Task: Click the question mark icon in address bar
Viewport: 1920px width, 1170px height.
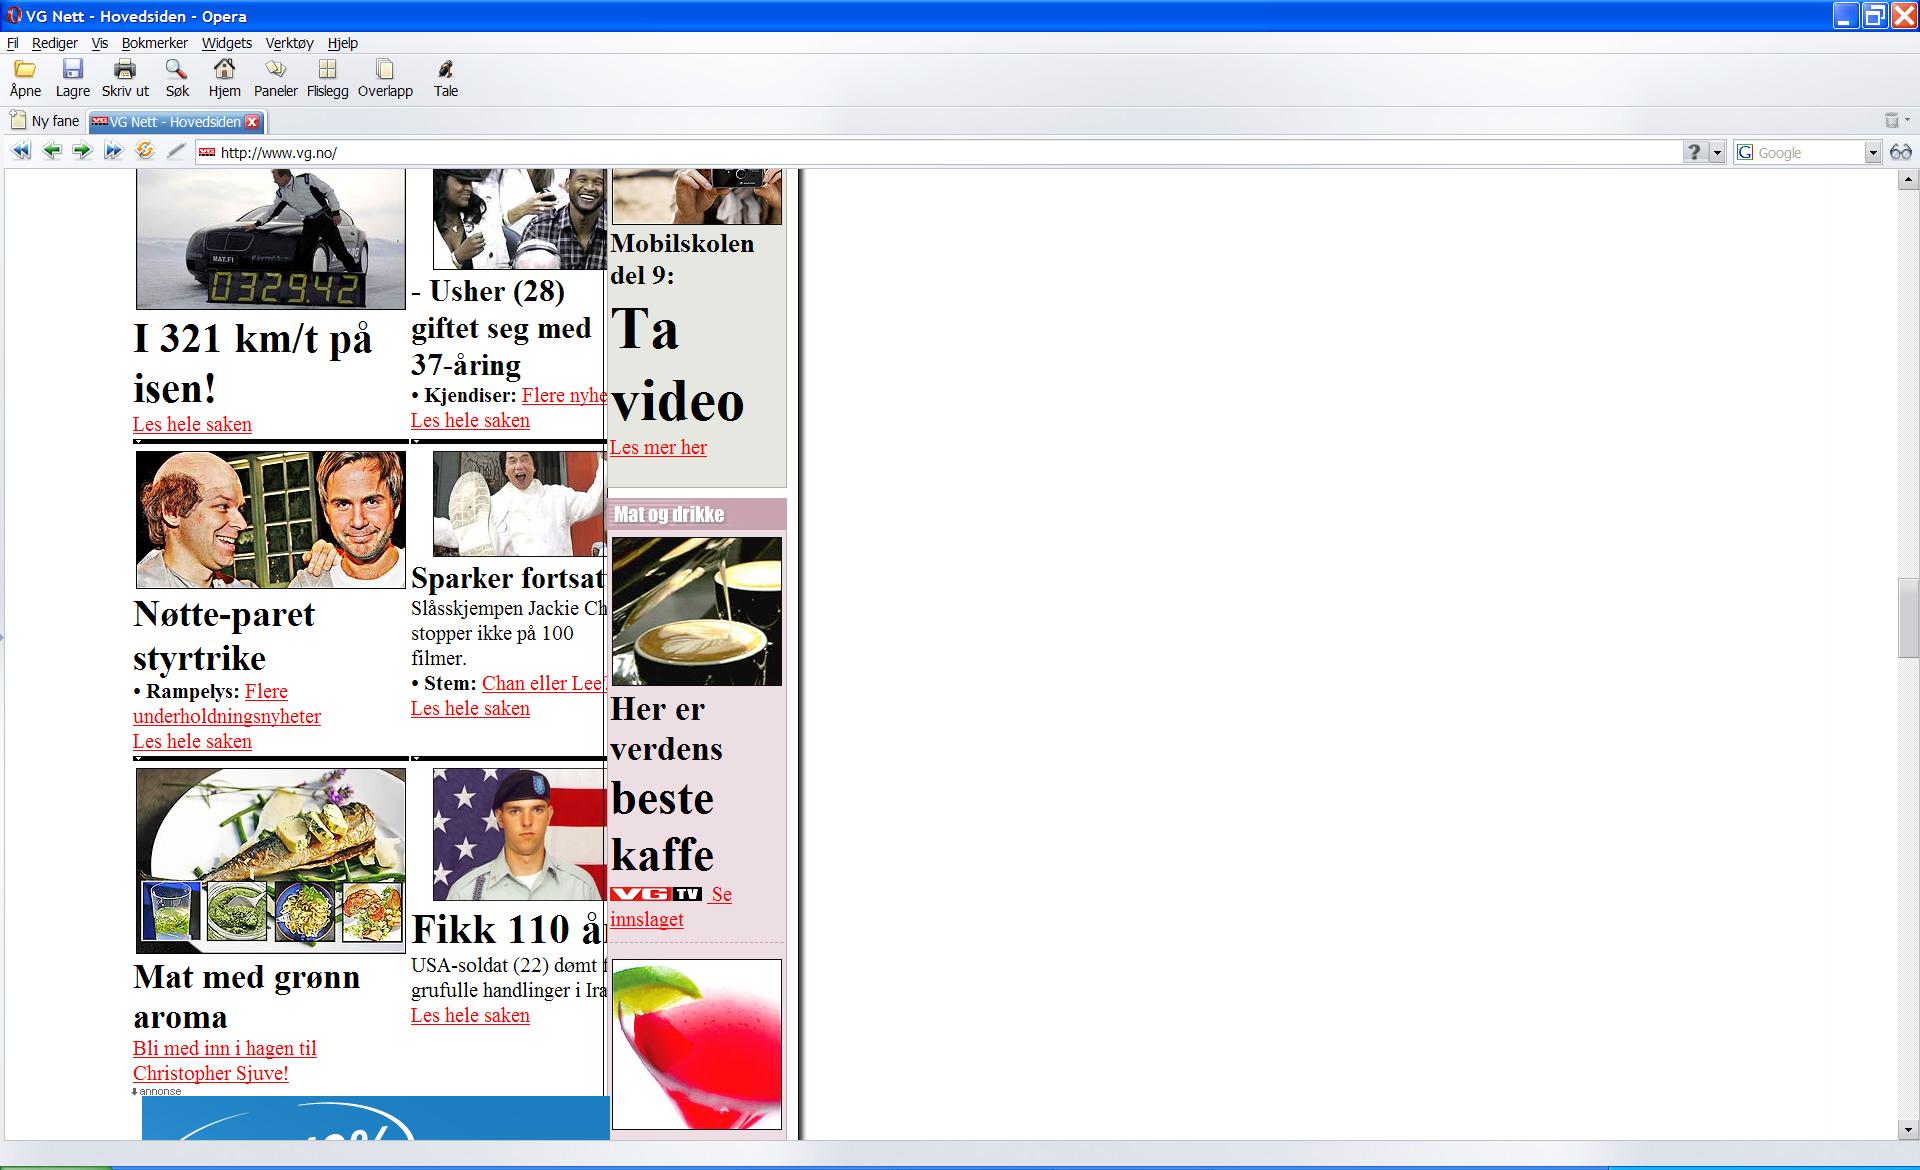Action: (1694, 152)
